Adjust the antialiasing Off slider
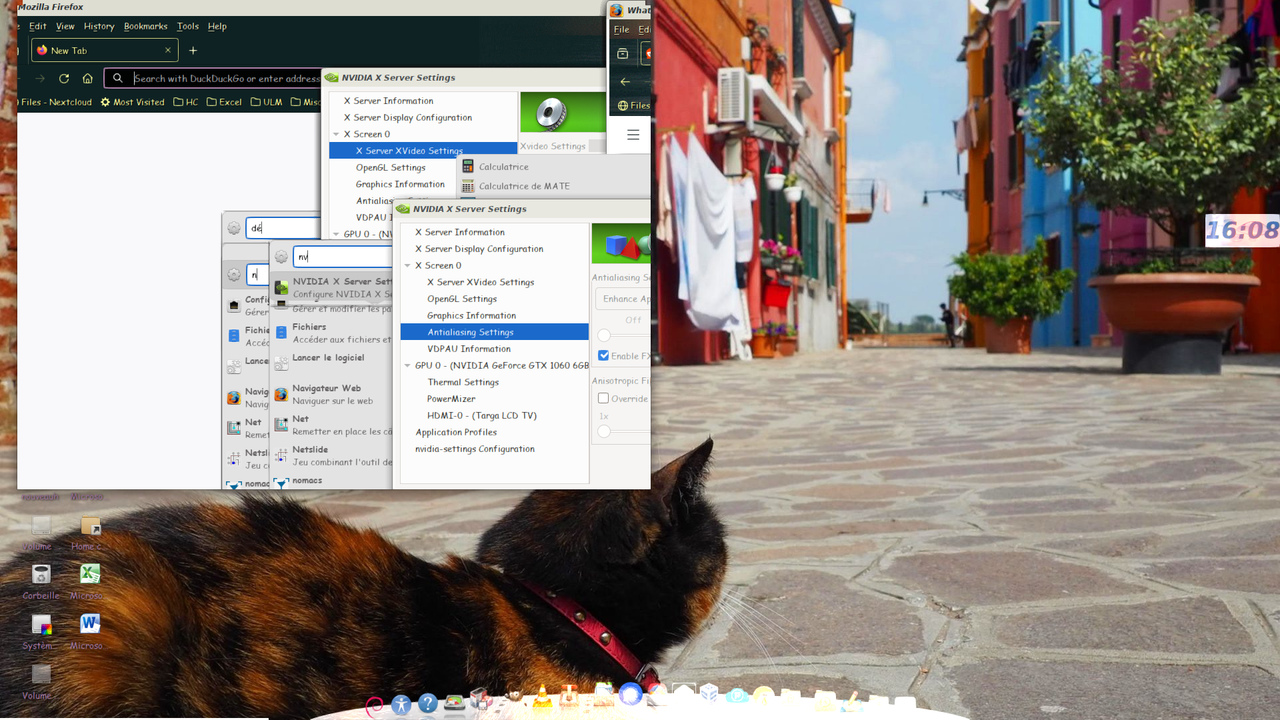The width and height of the screenshot is (1280, 720). 604,335
